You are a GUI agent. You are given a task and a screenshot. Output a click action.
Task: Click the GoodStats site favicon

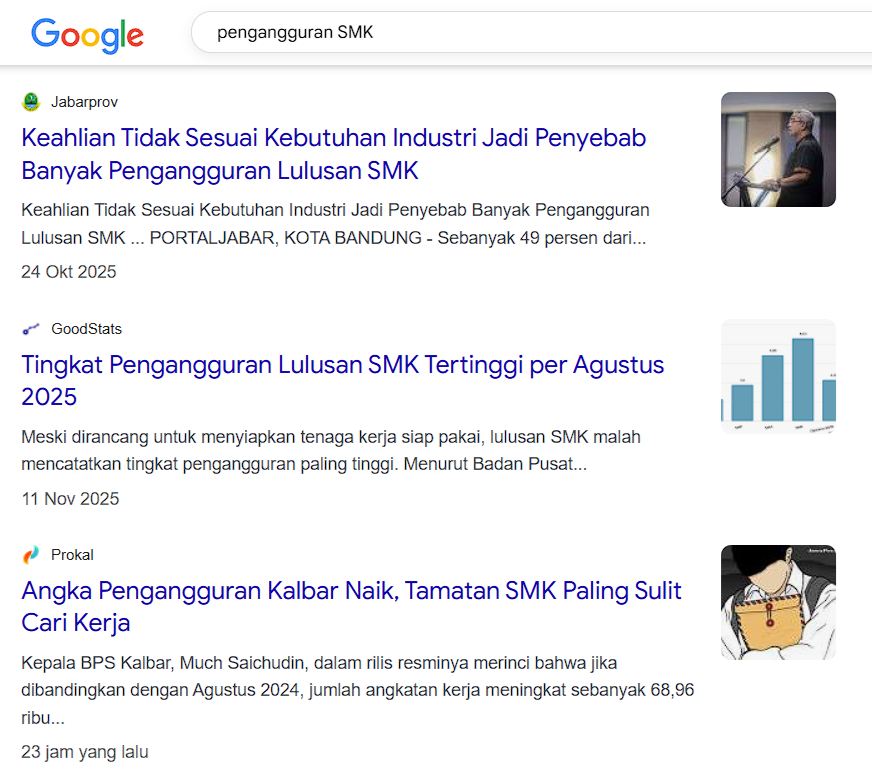[x=31, y=329]
